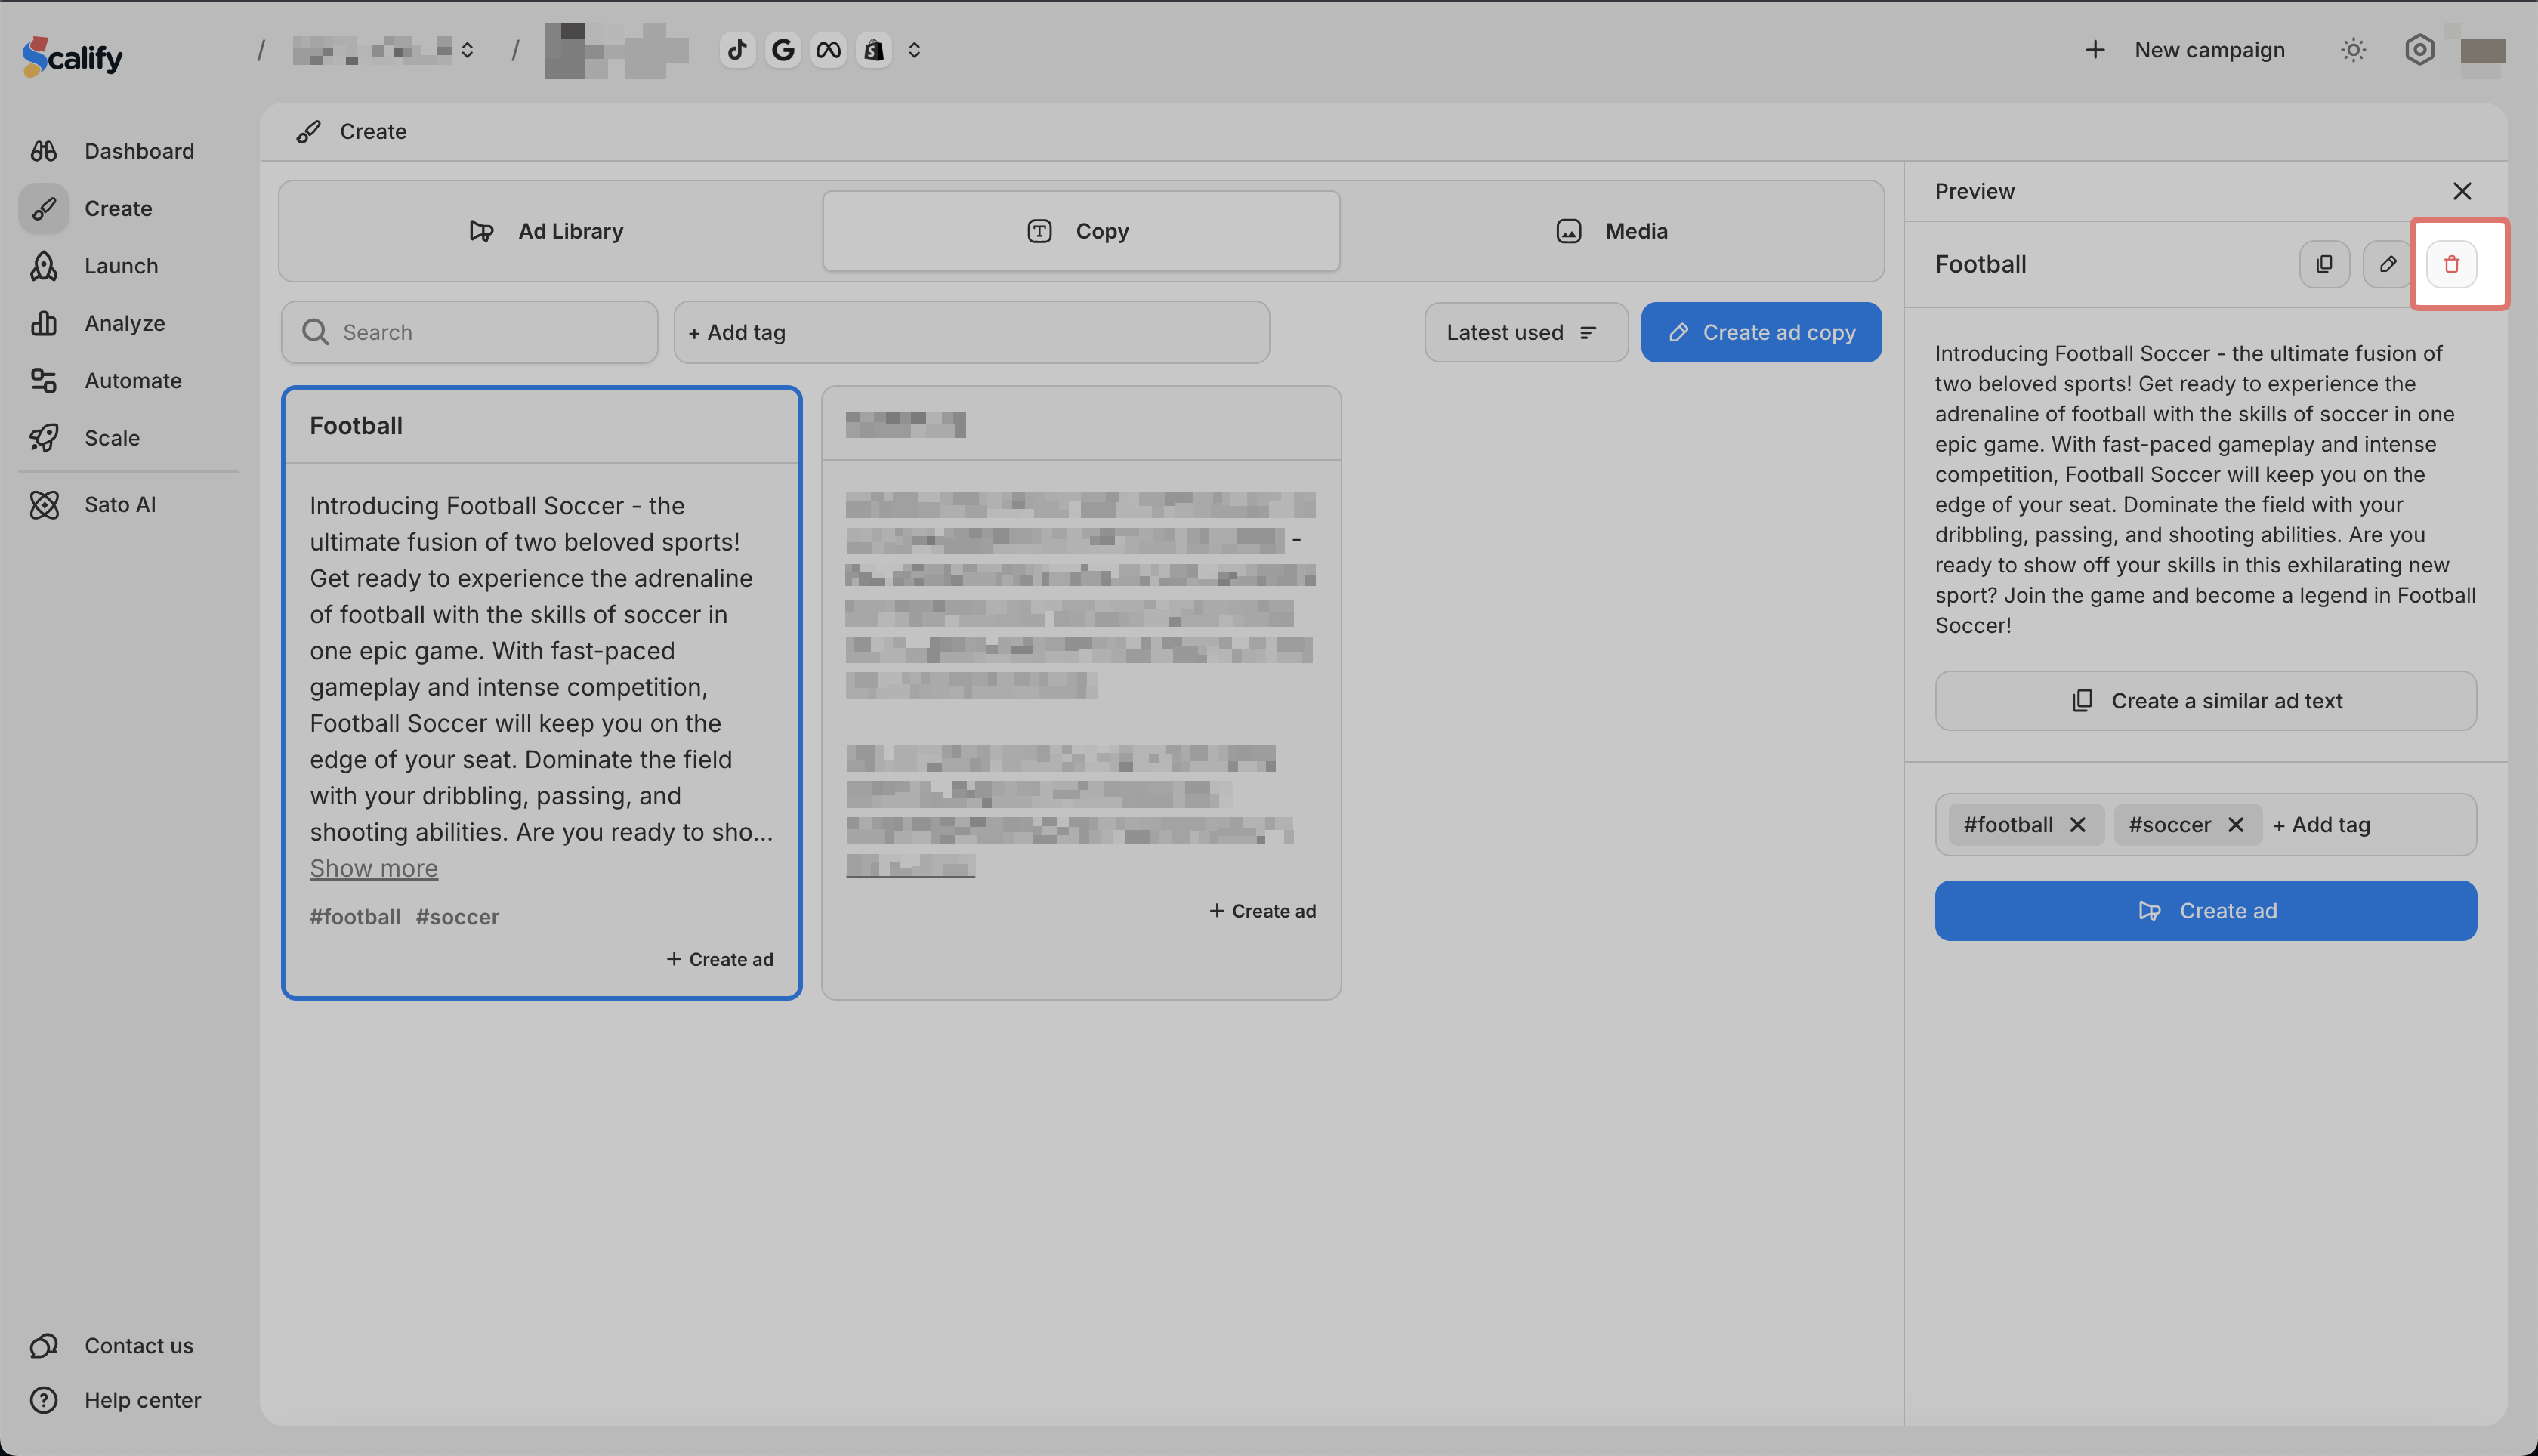
Task: Switch to the Media tab
Action: [1612, 231]
